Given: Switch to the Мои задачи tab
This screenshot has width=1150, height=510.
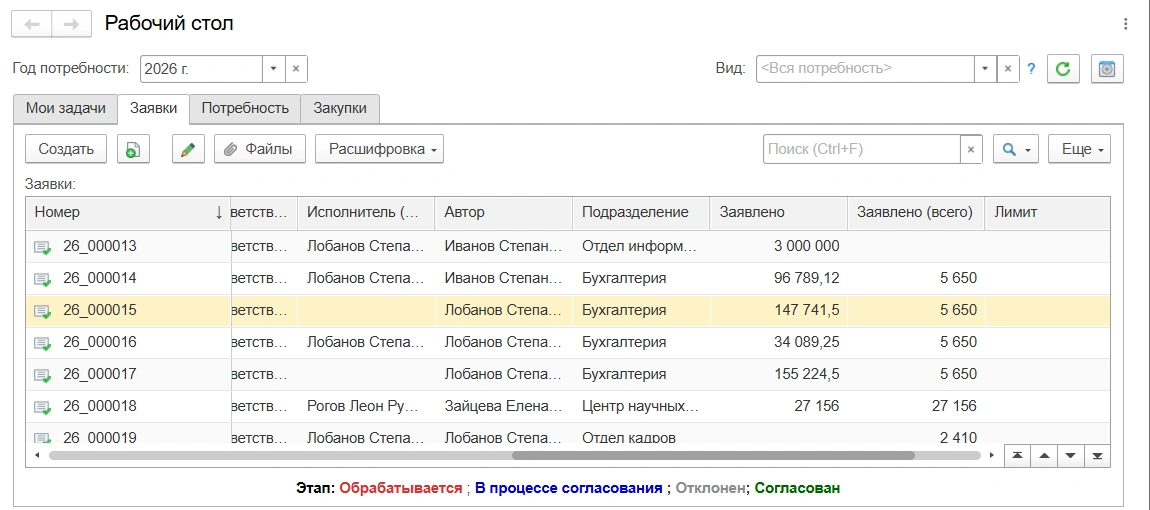Looking at the screenshot, I should pos(65,109).
